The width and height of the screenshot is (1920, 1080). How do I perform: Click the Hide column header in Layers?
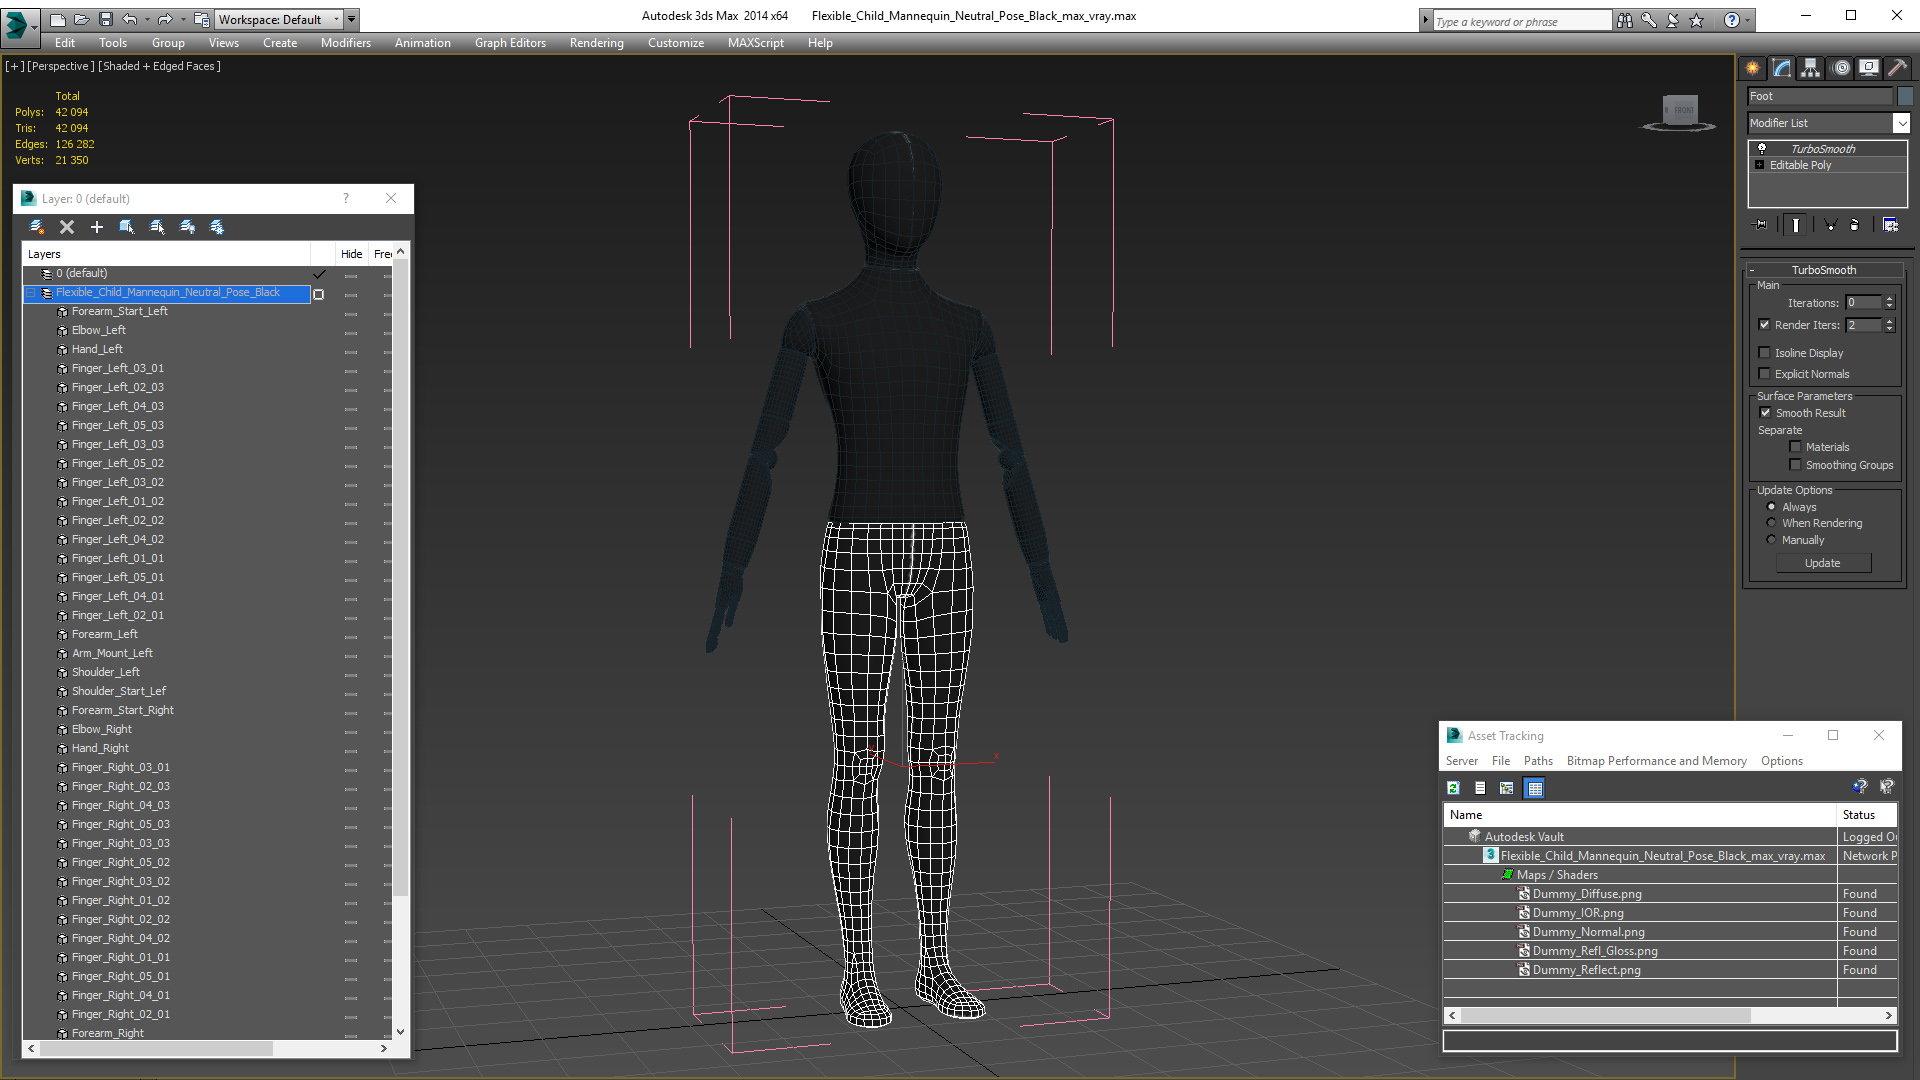351,254
